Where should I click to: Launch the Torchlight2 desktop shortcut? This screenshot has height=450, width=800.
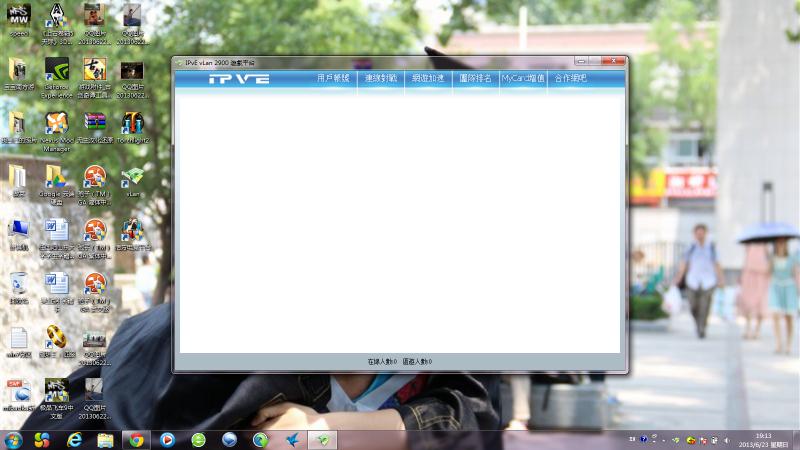[x=133, y=128]
